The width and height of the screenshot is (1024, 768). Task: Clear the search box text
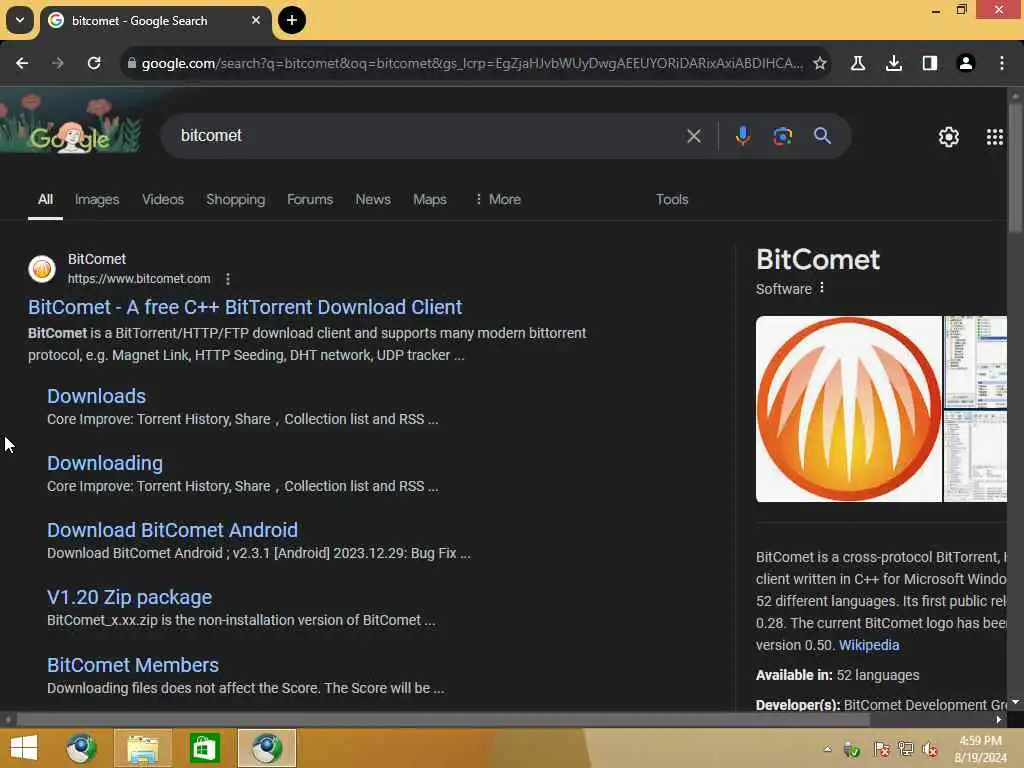point(694,136)
